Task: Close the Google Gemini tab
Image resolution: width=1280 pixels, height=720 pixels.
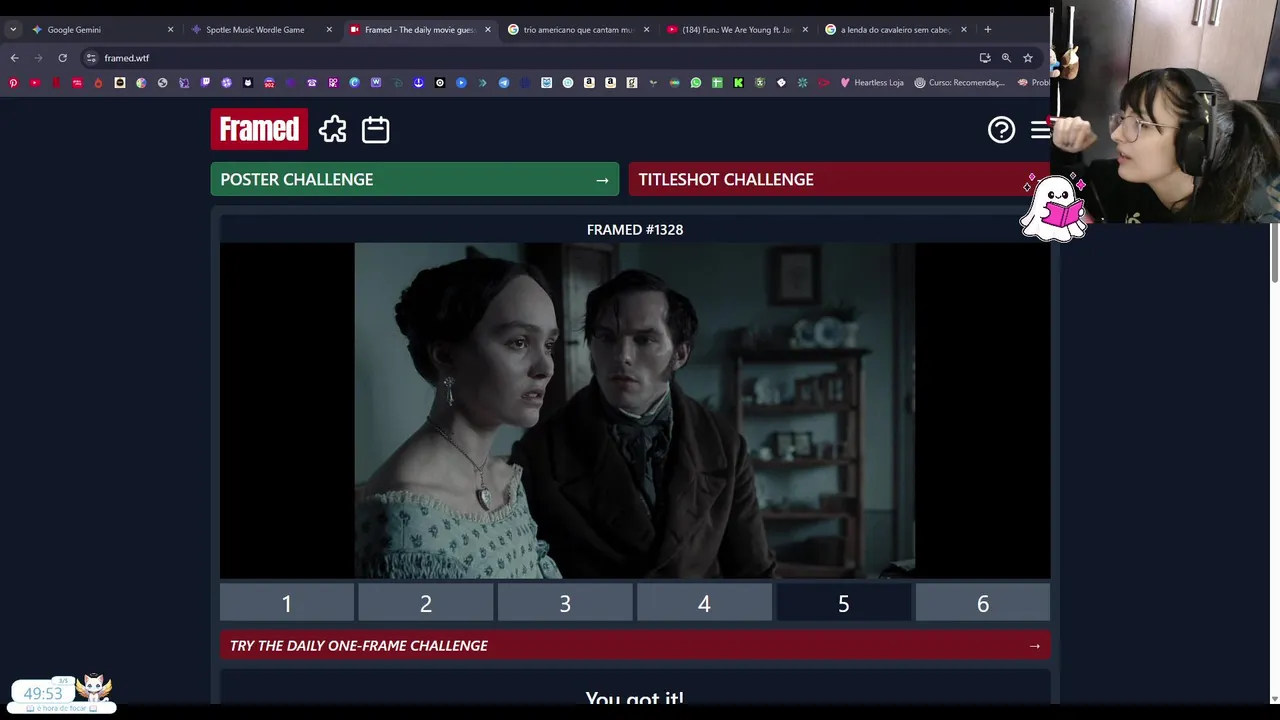Action: pos(170,29)
